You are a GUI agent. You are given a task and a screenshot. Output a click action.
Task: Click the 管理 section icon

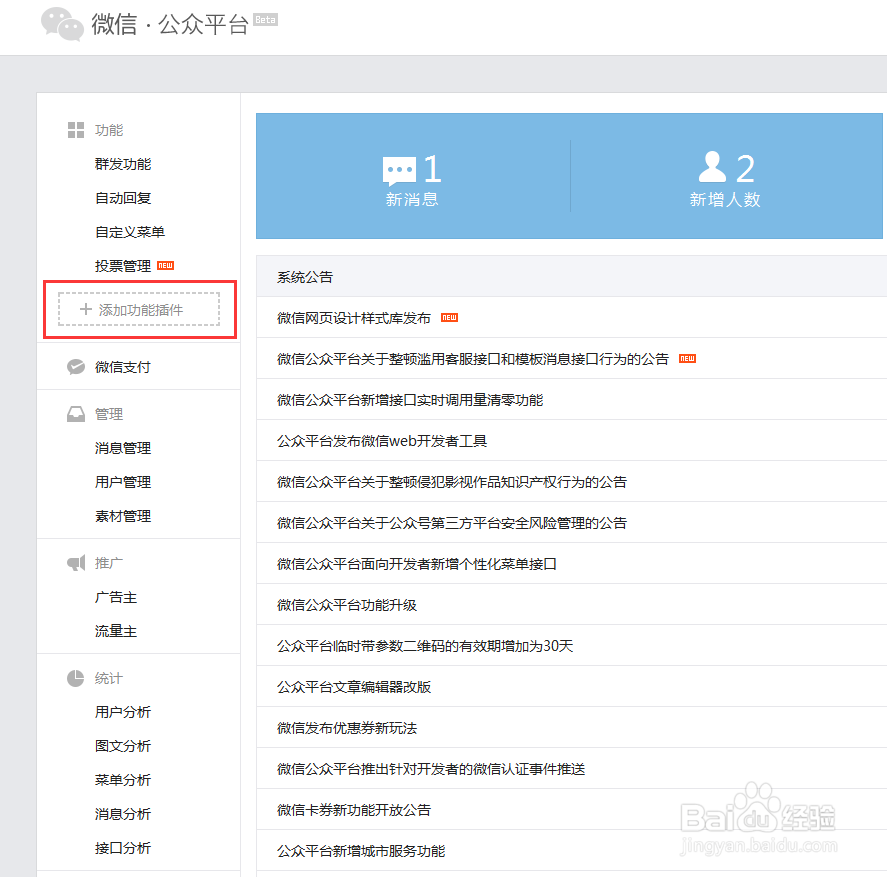pos(76,413)
